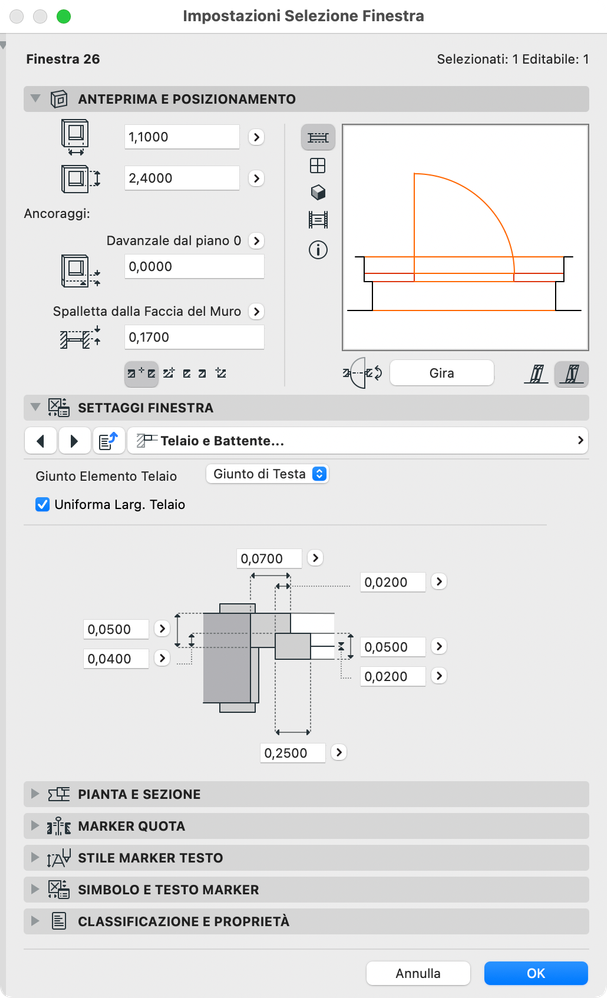Screen dimensions: 607x998
Task: Expand the Marker Quota panel
Action: (35, 826)
